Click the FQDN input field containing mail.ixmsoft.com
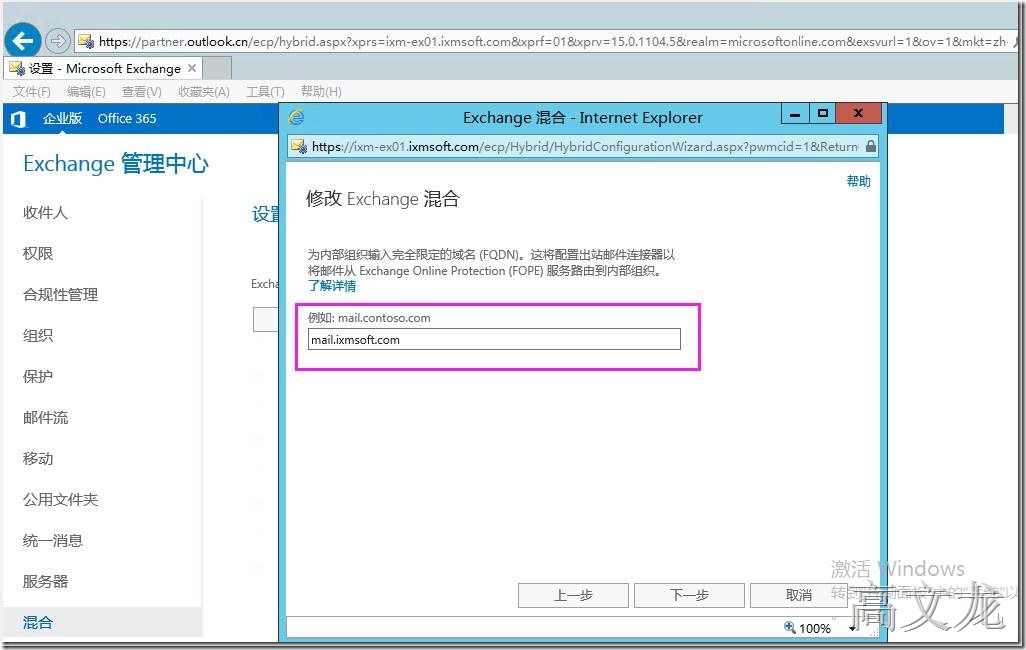 [x=494, y=339]
